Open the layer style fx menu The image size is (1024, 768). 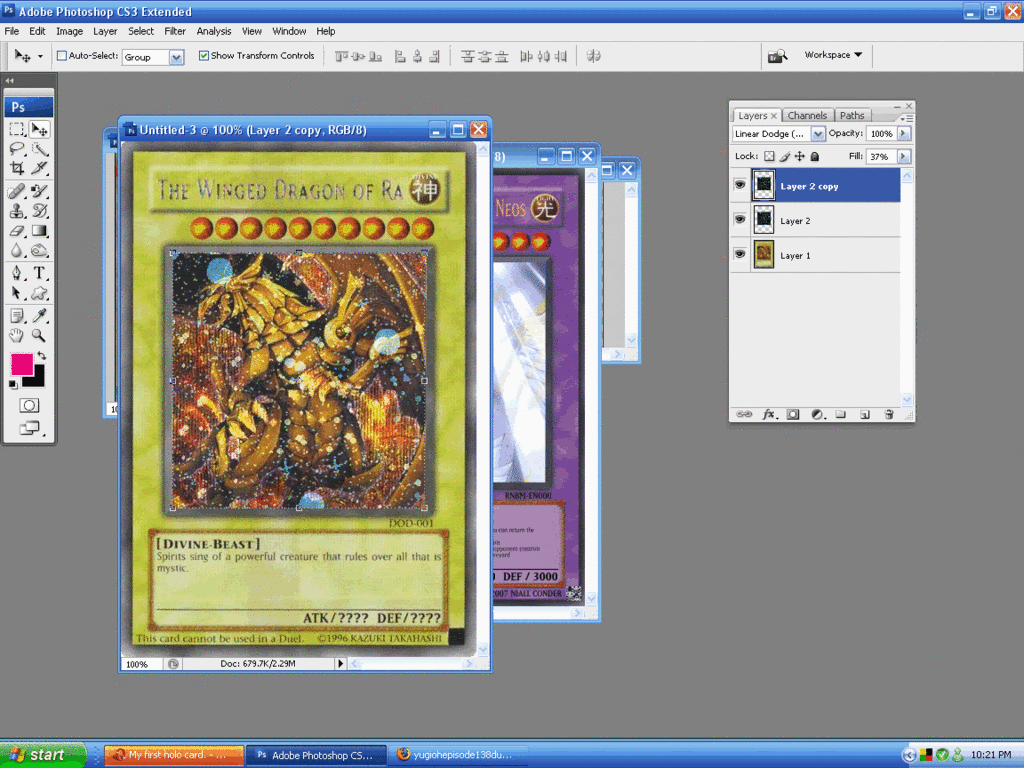pyautogui.click(x=769, y=413)
